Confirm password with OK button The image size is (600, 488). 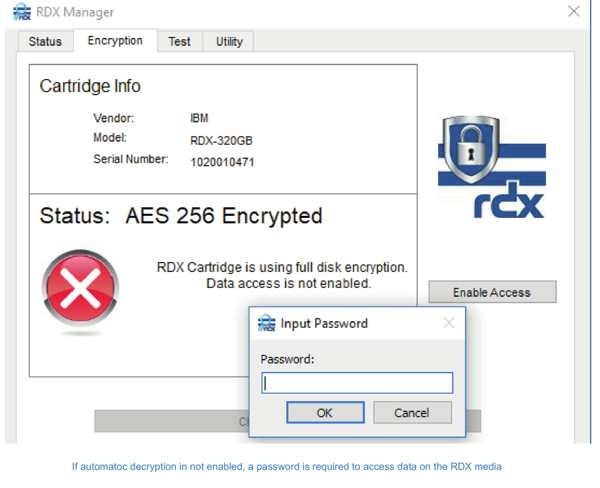tap(325, 413)
